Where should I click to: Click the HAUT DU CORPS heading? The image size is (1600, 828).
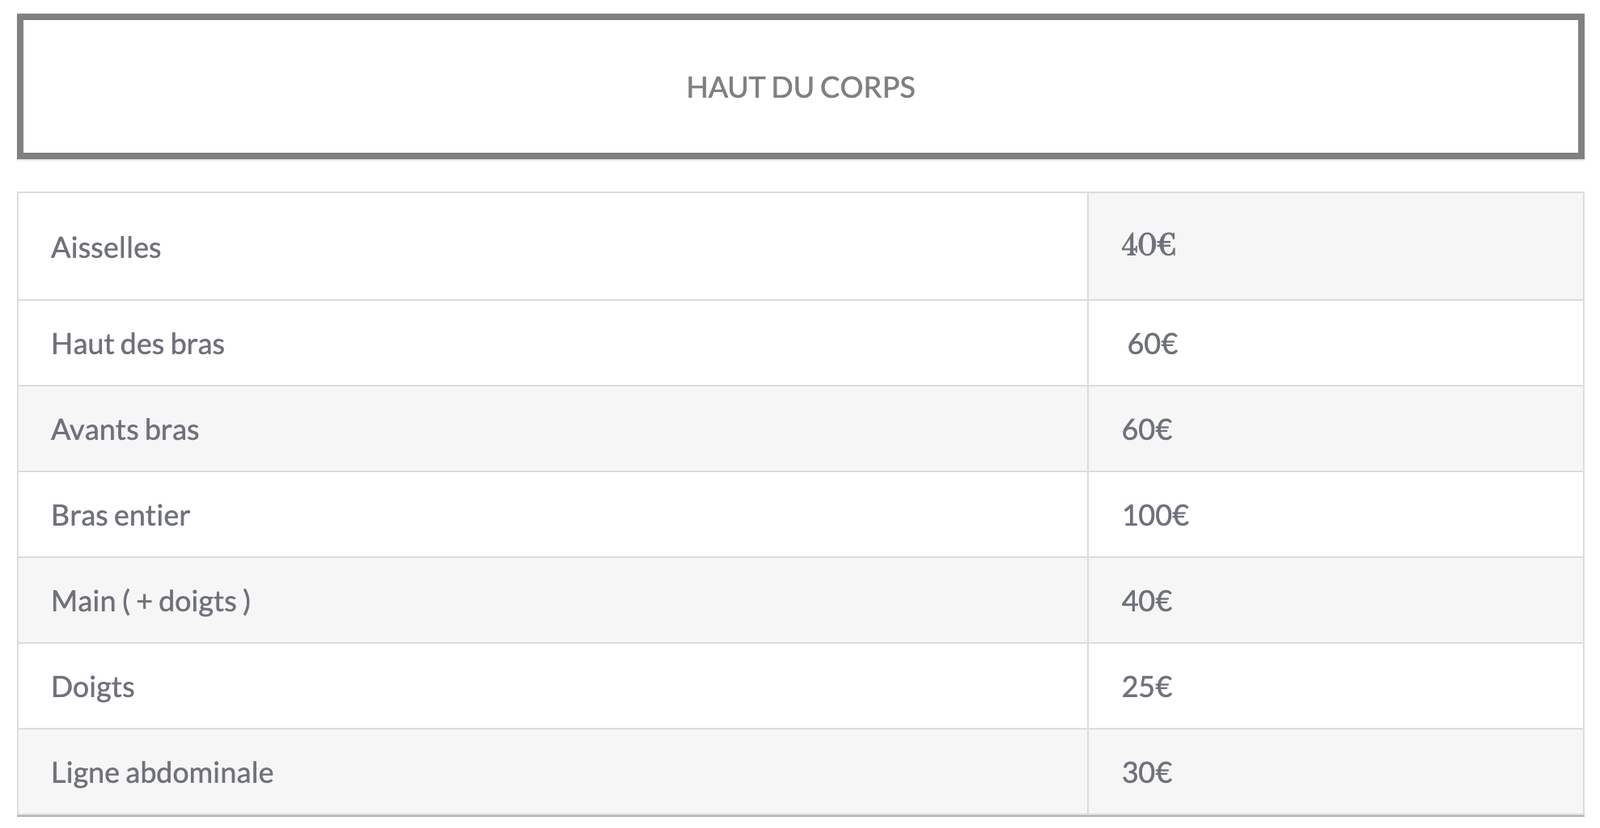tap(800, 87)
